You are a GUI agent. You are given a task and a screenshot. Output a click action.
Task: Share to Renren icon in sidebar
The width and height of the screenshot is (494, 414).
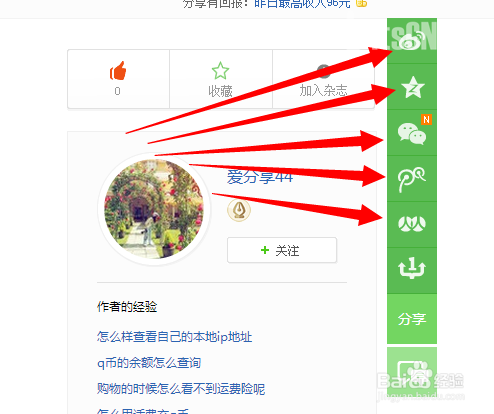point(412,224)
